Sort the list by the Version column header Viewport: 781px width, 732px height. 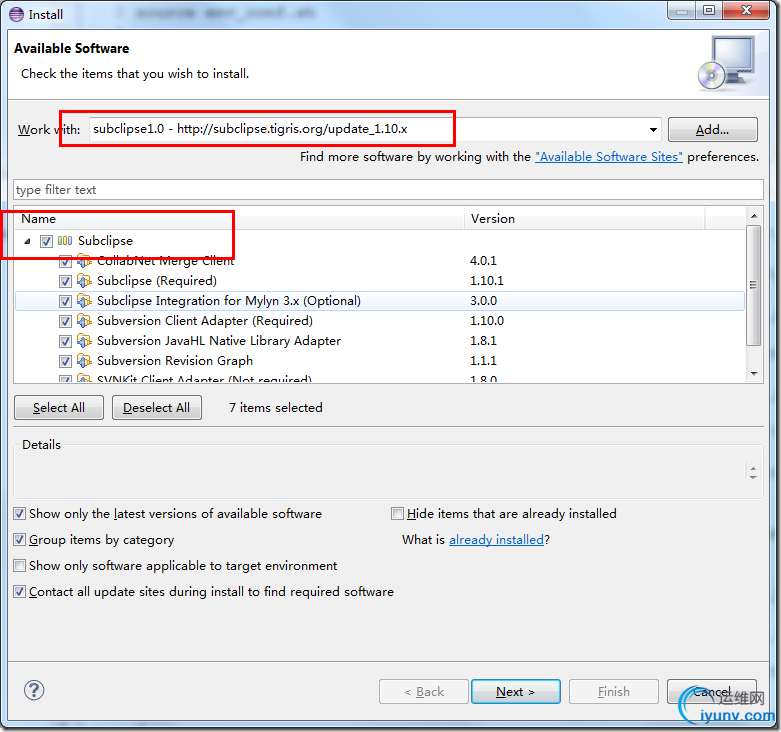tap(584, 219)
